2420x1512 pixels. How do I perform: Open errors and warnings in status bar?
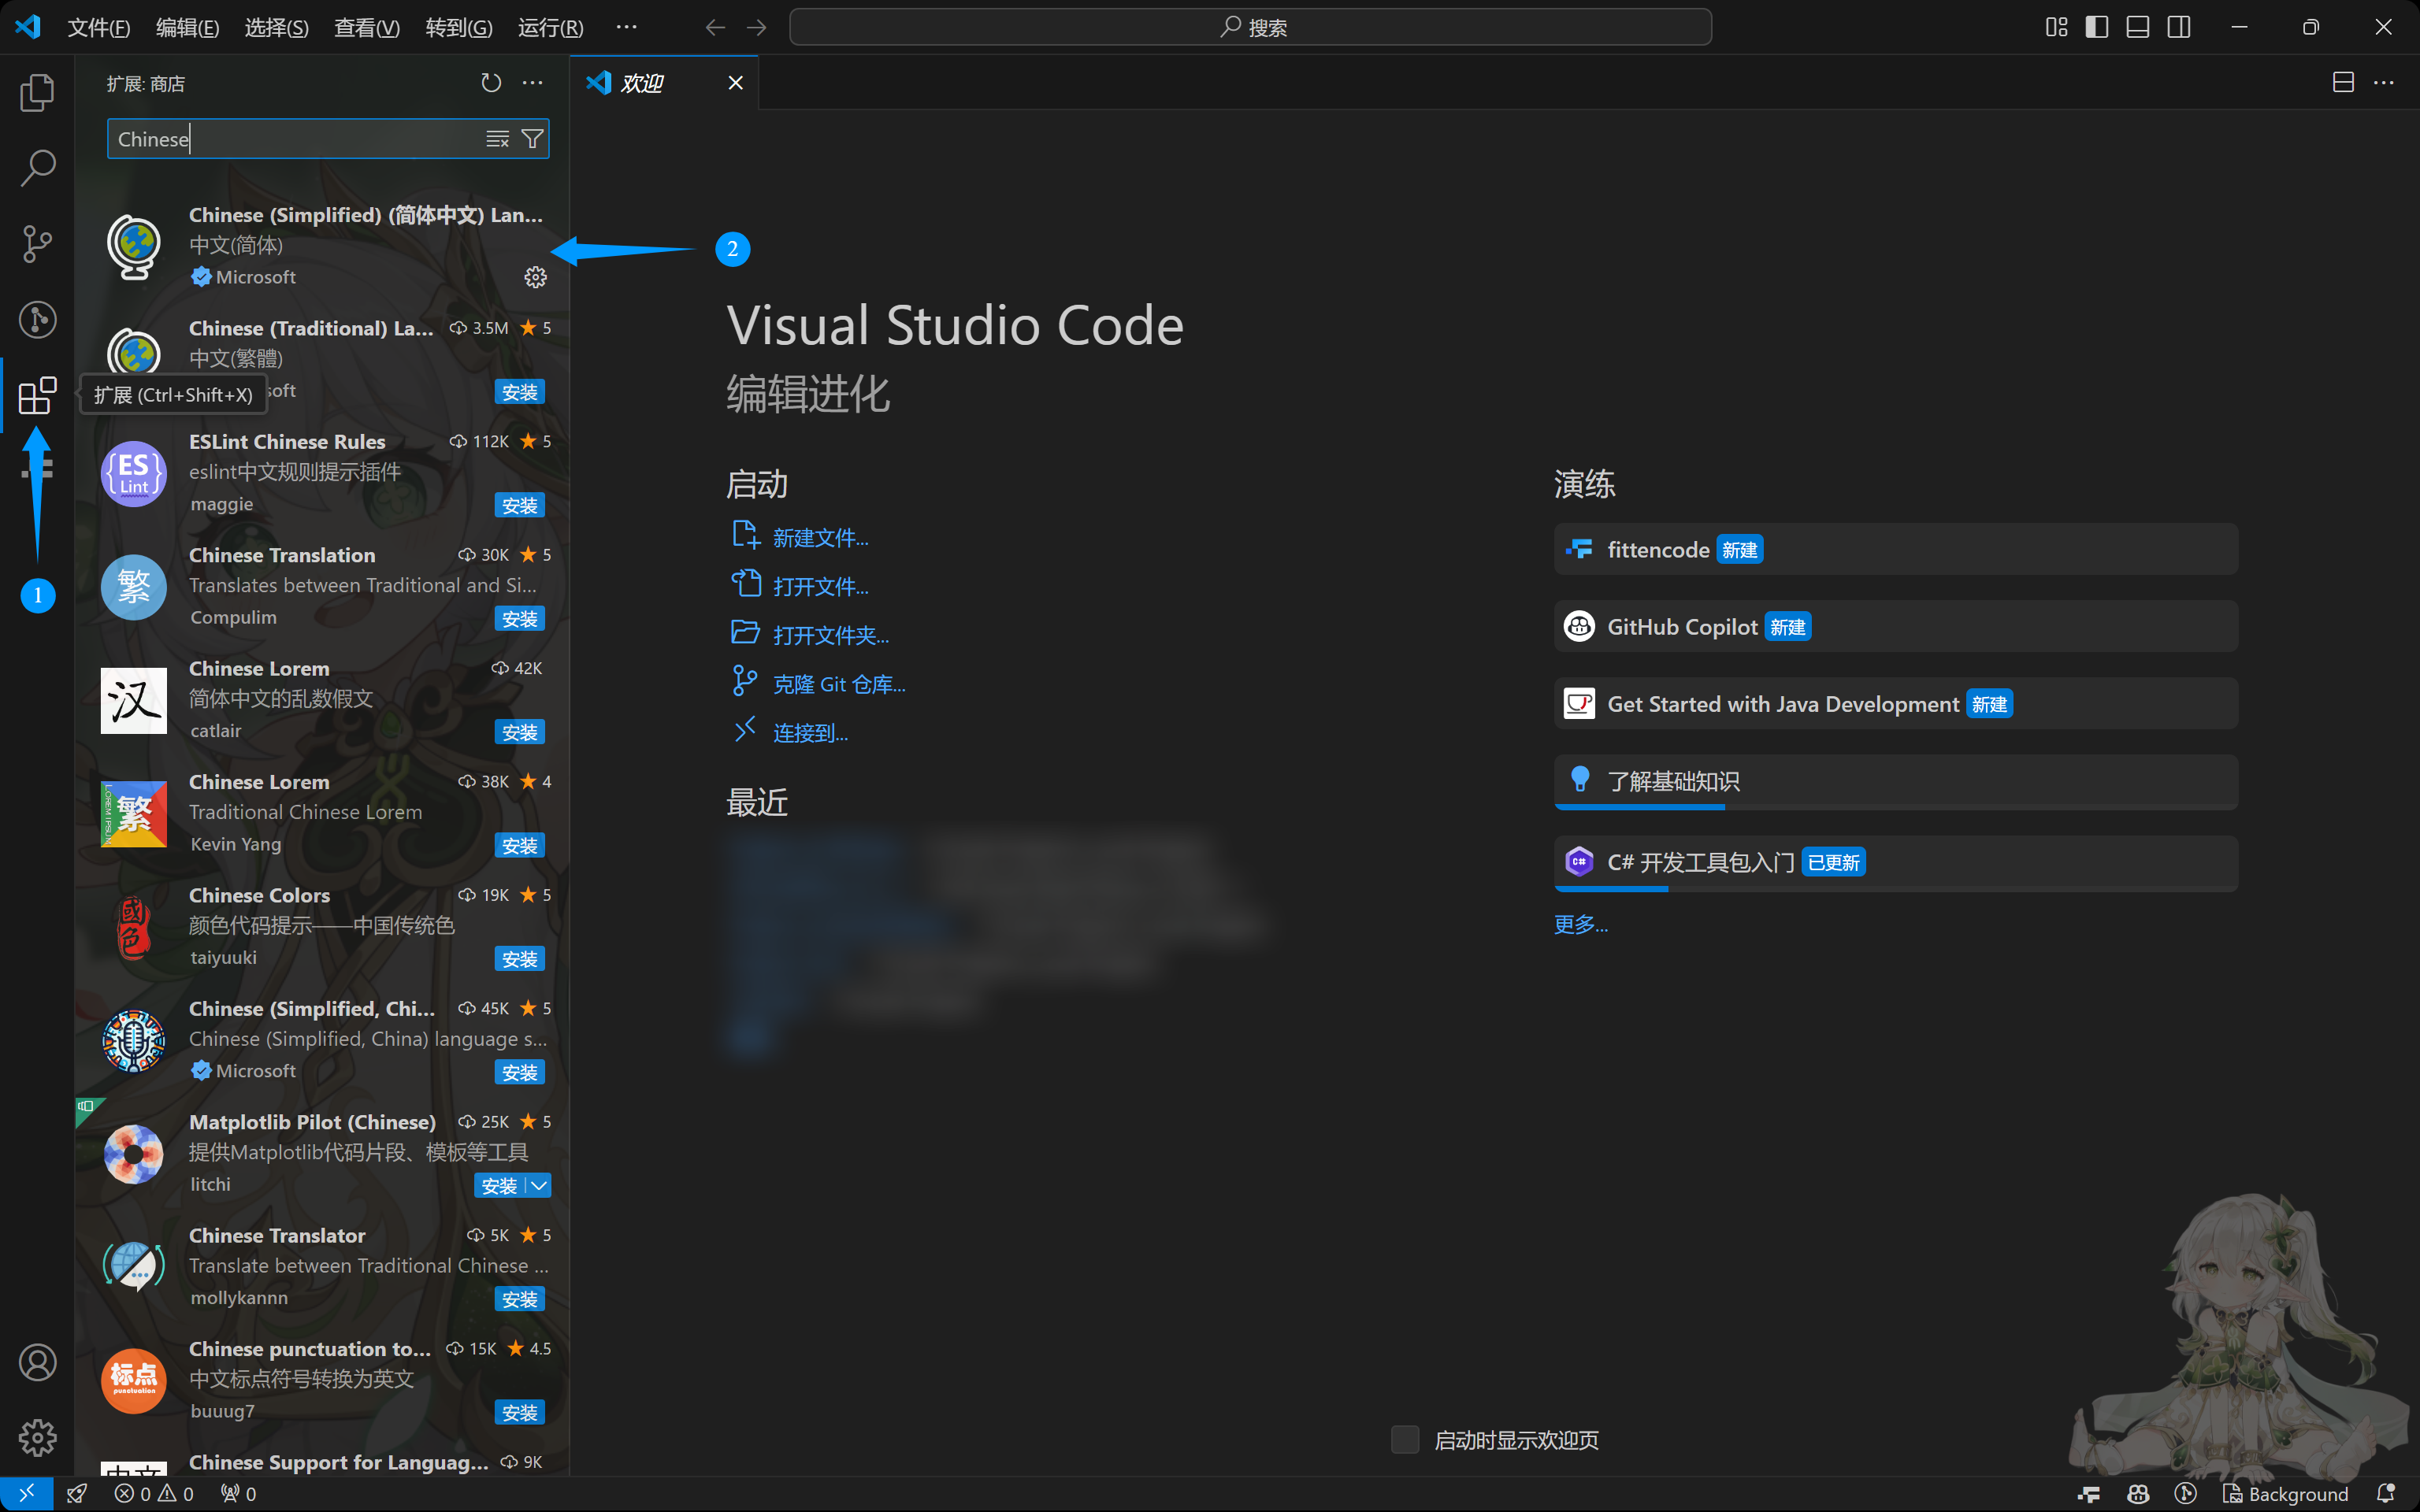154,1493
